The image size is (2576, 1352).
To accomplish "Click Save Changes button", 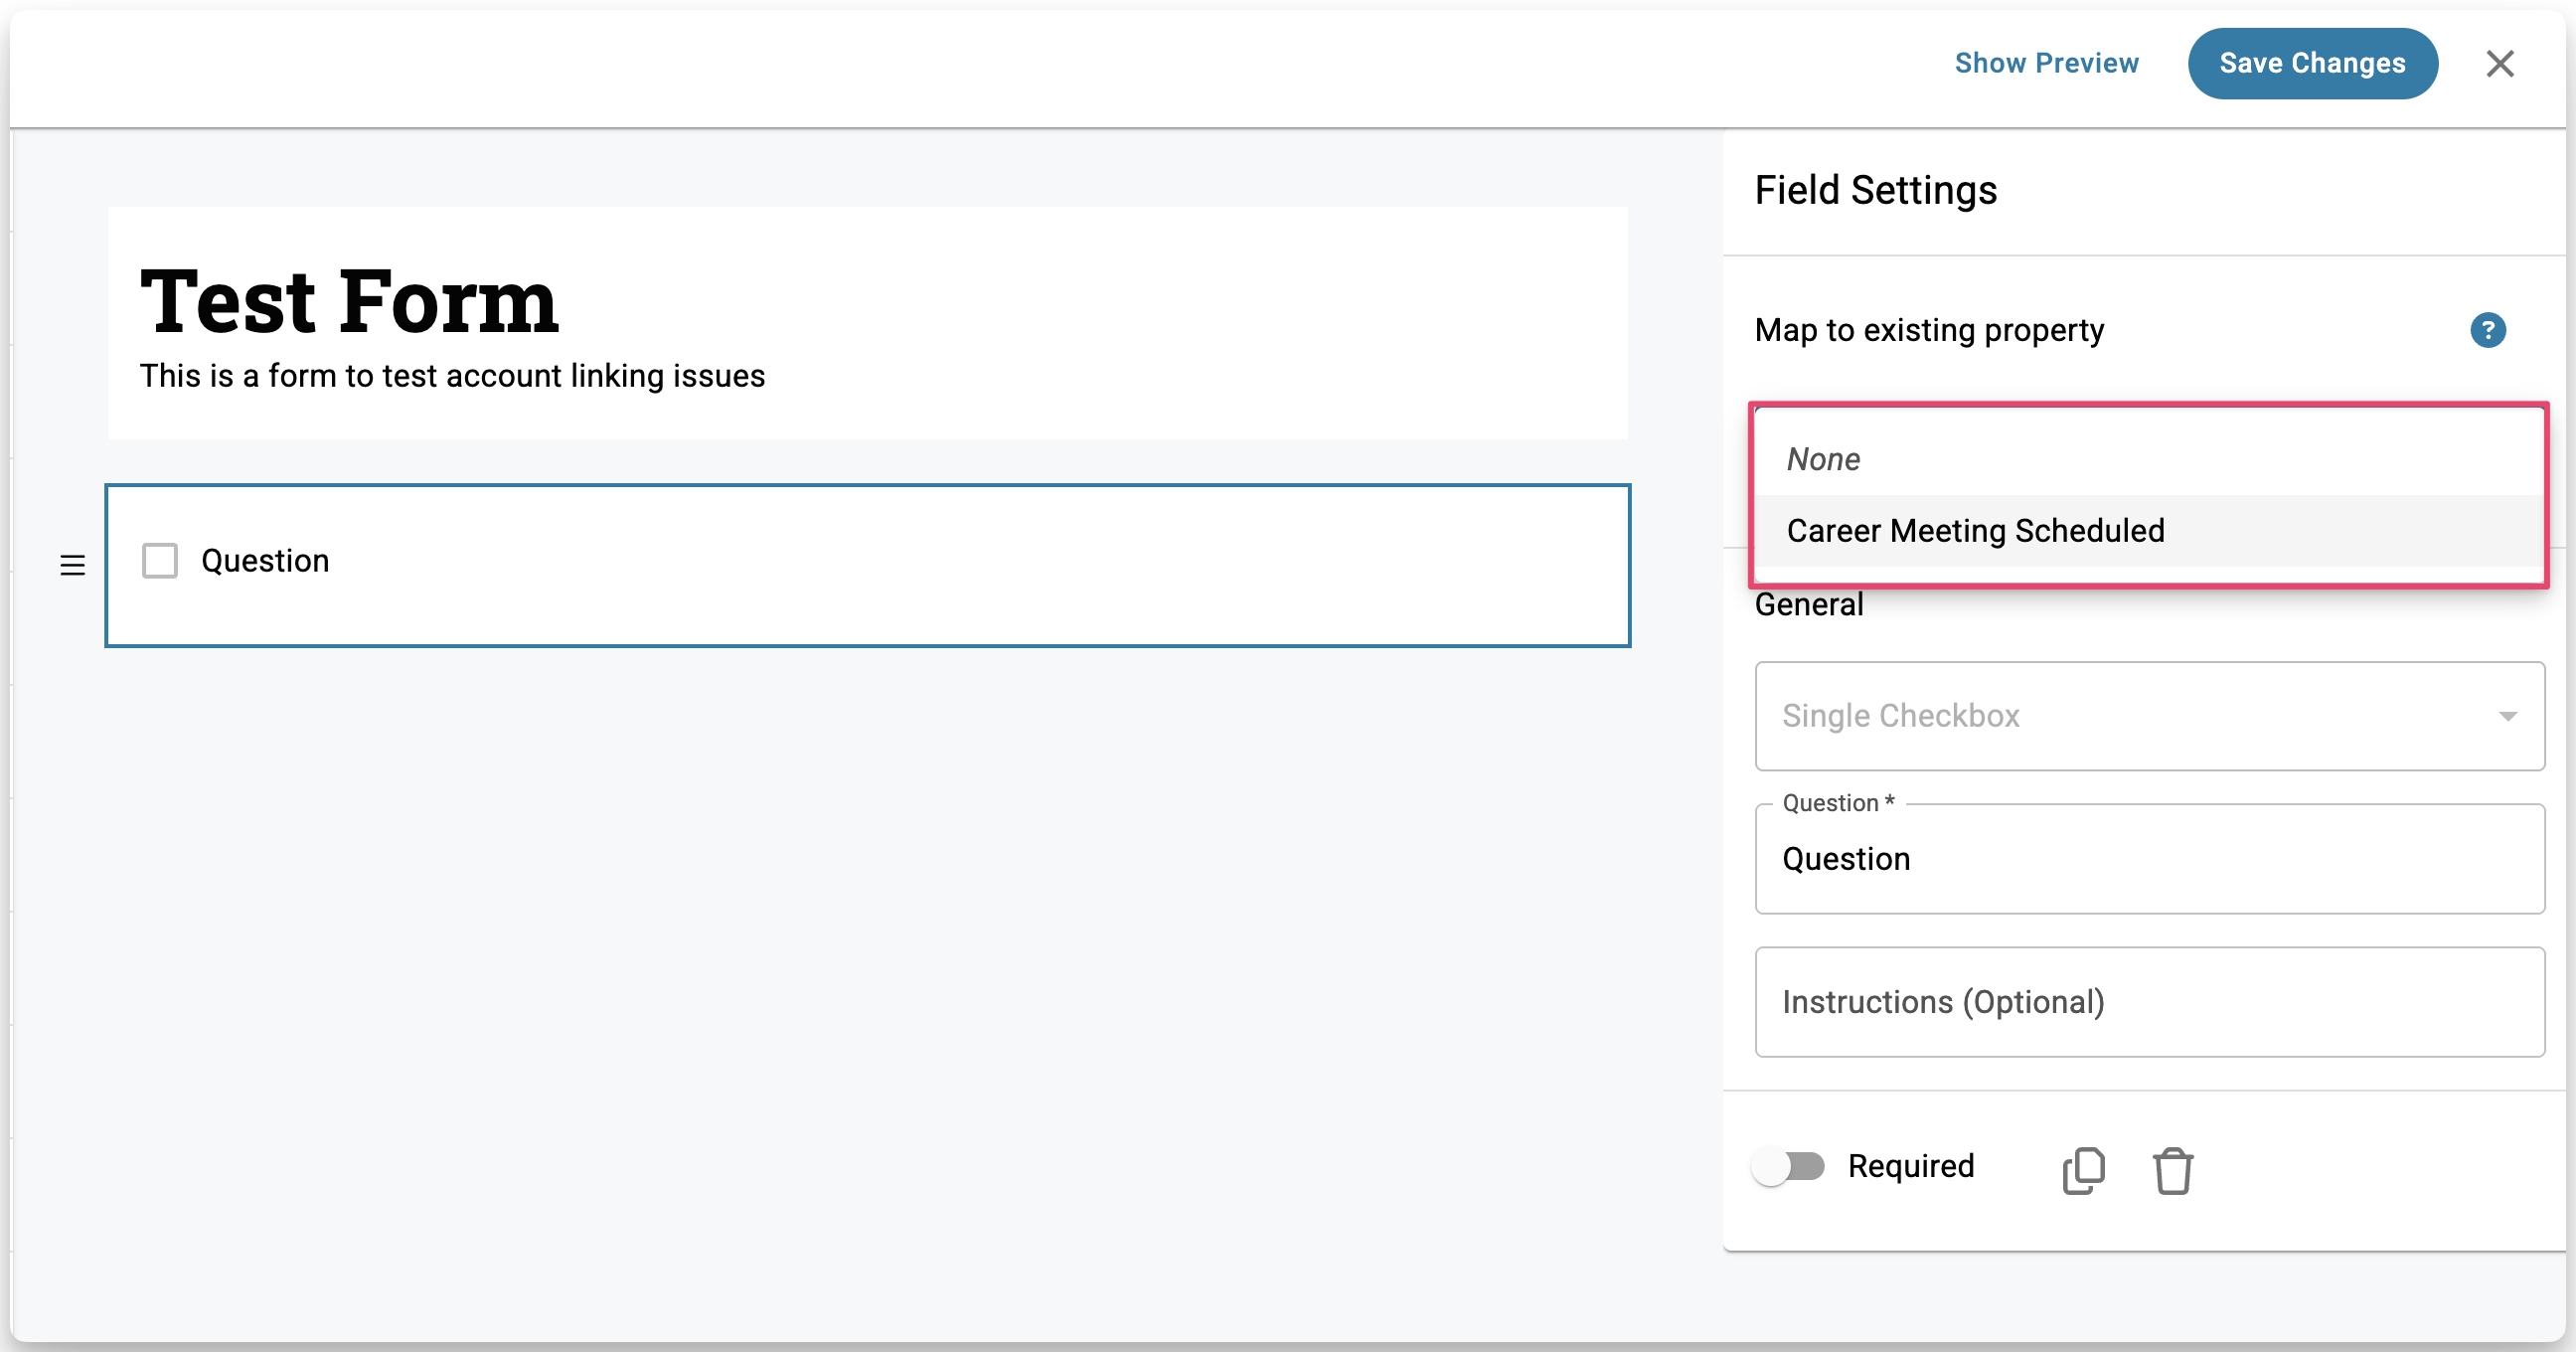I will [x=2311, y=64].
